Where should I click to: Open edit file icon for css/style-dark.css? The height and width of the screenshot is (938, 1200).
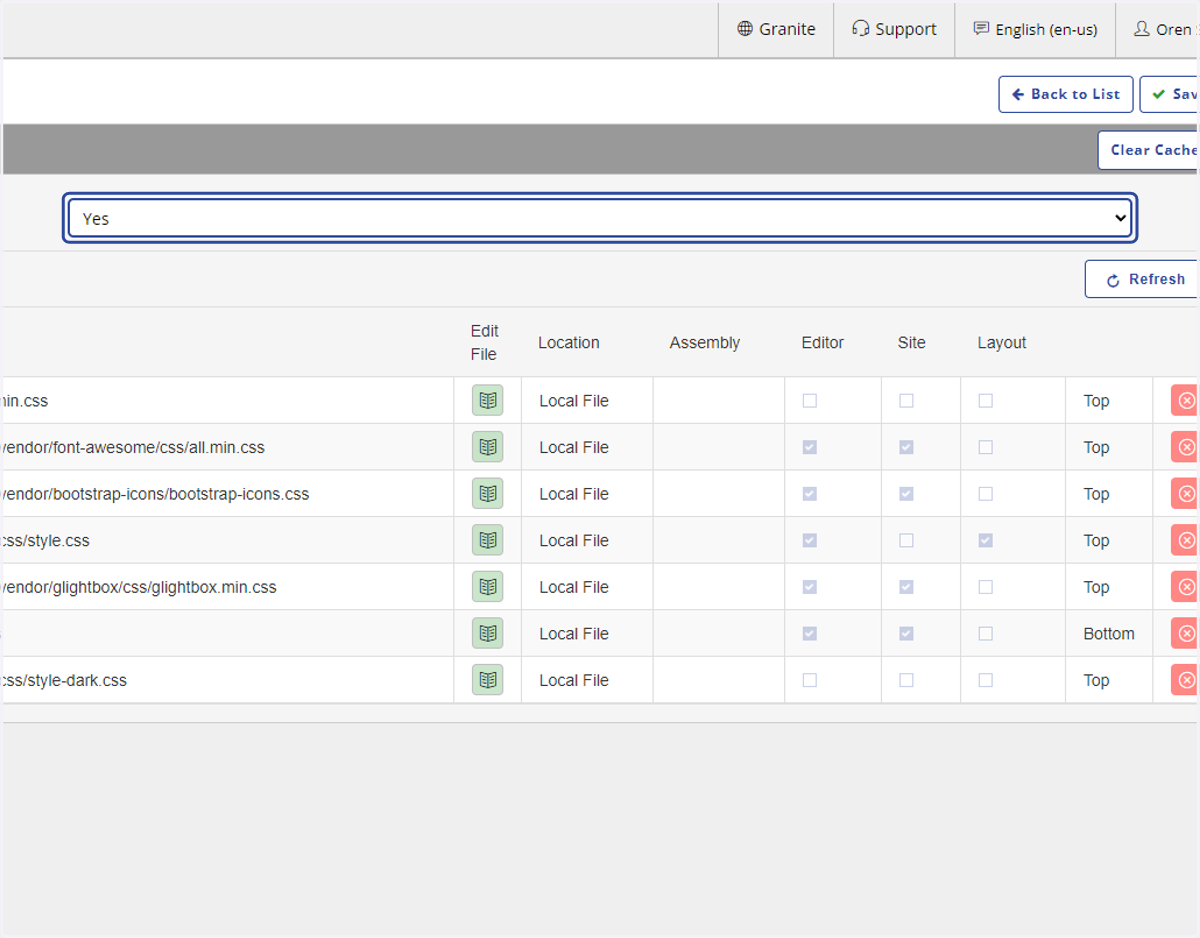tap(488, 680)
